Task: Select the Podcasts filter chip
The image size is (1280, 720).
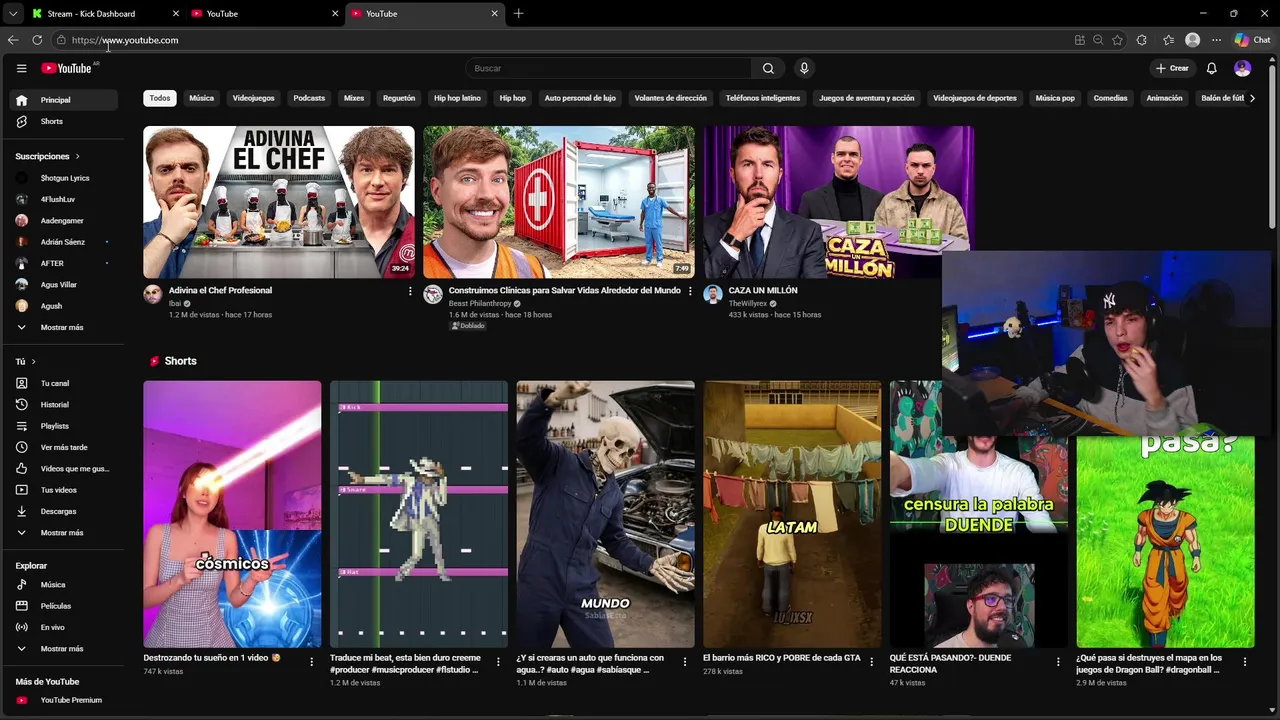Action: pyautogui.click(x=309, y=98)
